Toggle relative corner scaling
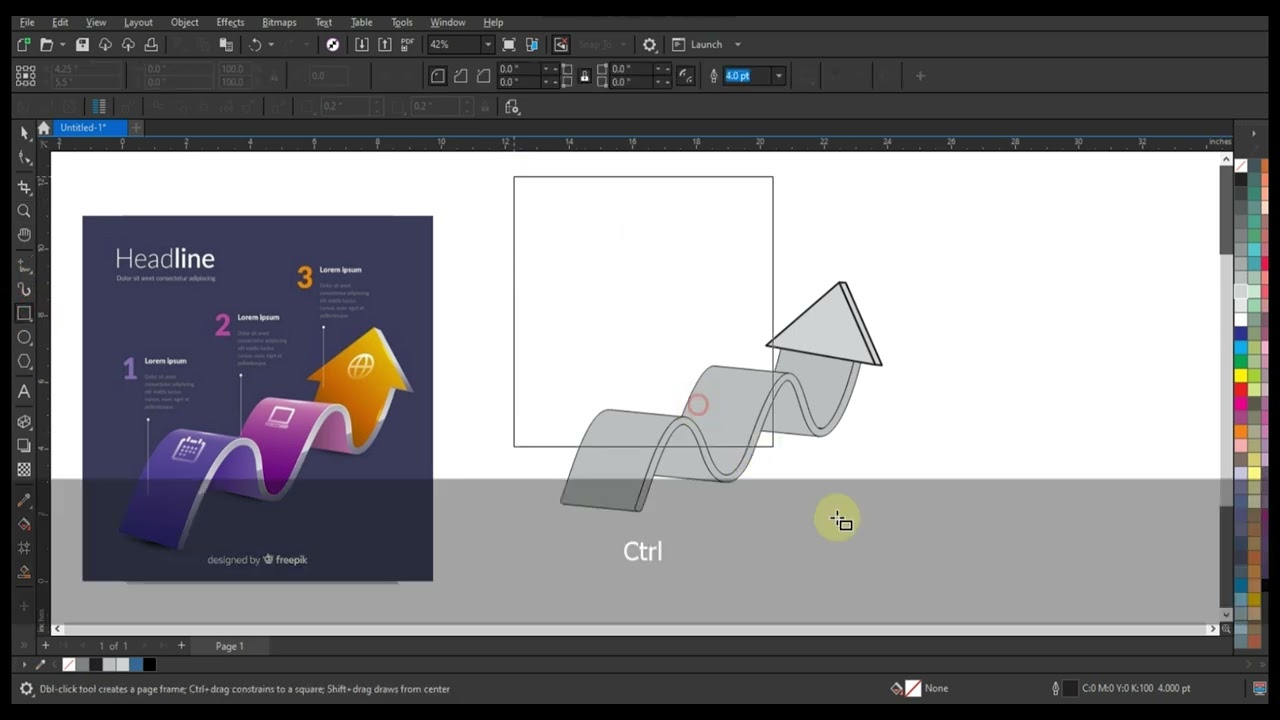1280x720 pixels. click(x=686, y=76)
